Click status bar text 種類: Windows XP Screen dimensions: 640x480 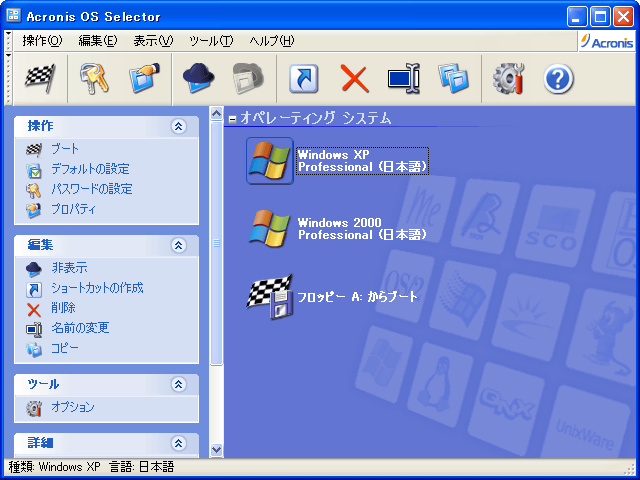pos(55,467)
